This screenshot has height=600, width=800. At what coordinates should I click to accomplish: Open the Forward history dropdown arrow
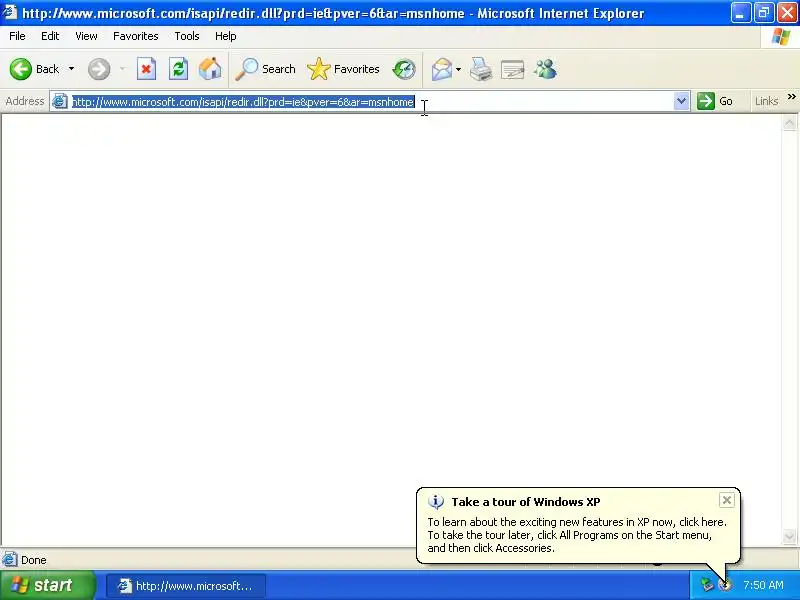click(122, 69)
